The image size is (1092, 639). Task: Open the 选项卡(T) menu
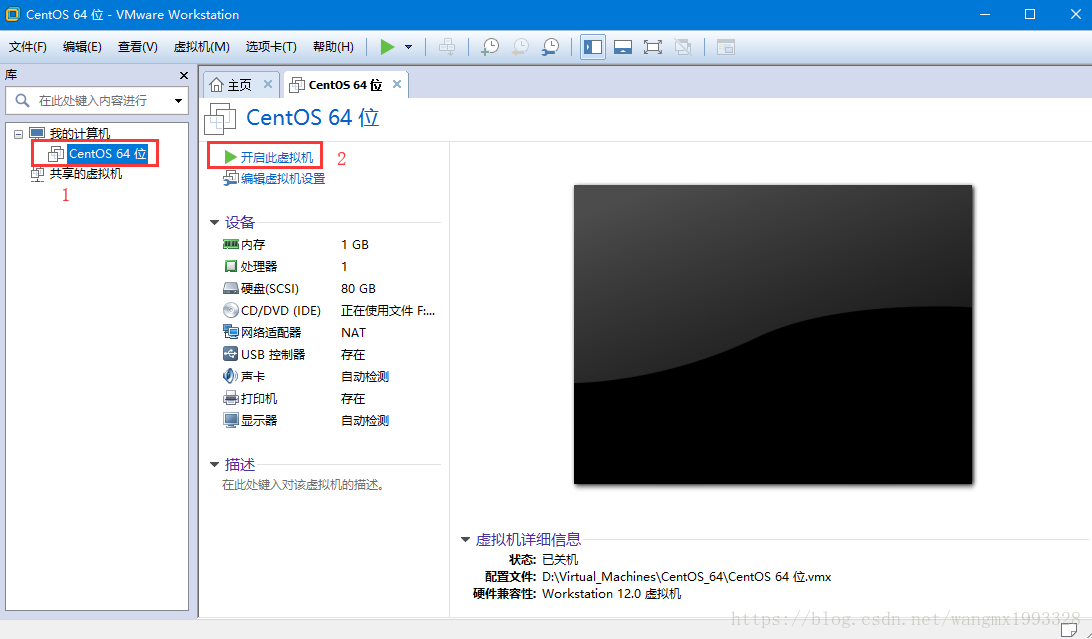(x=271, y=47)
